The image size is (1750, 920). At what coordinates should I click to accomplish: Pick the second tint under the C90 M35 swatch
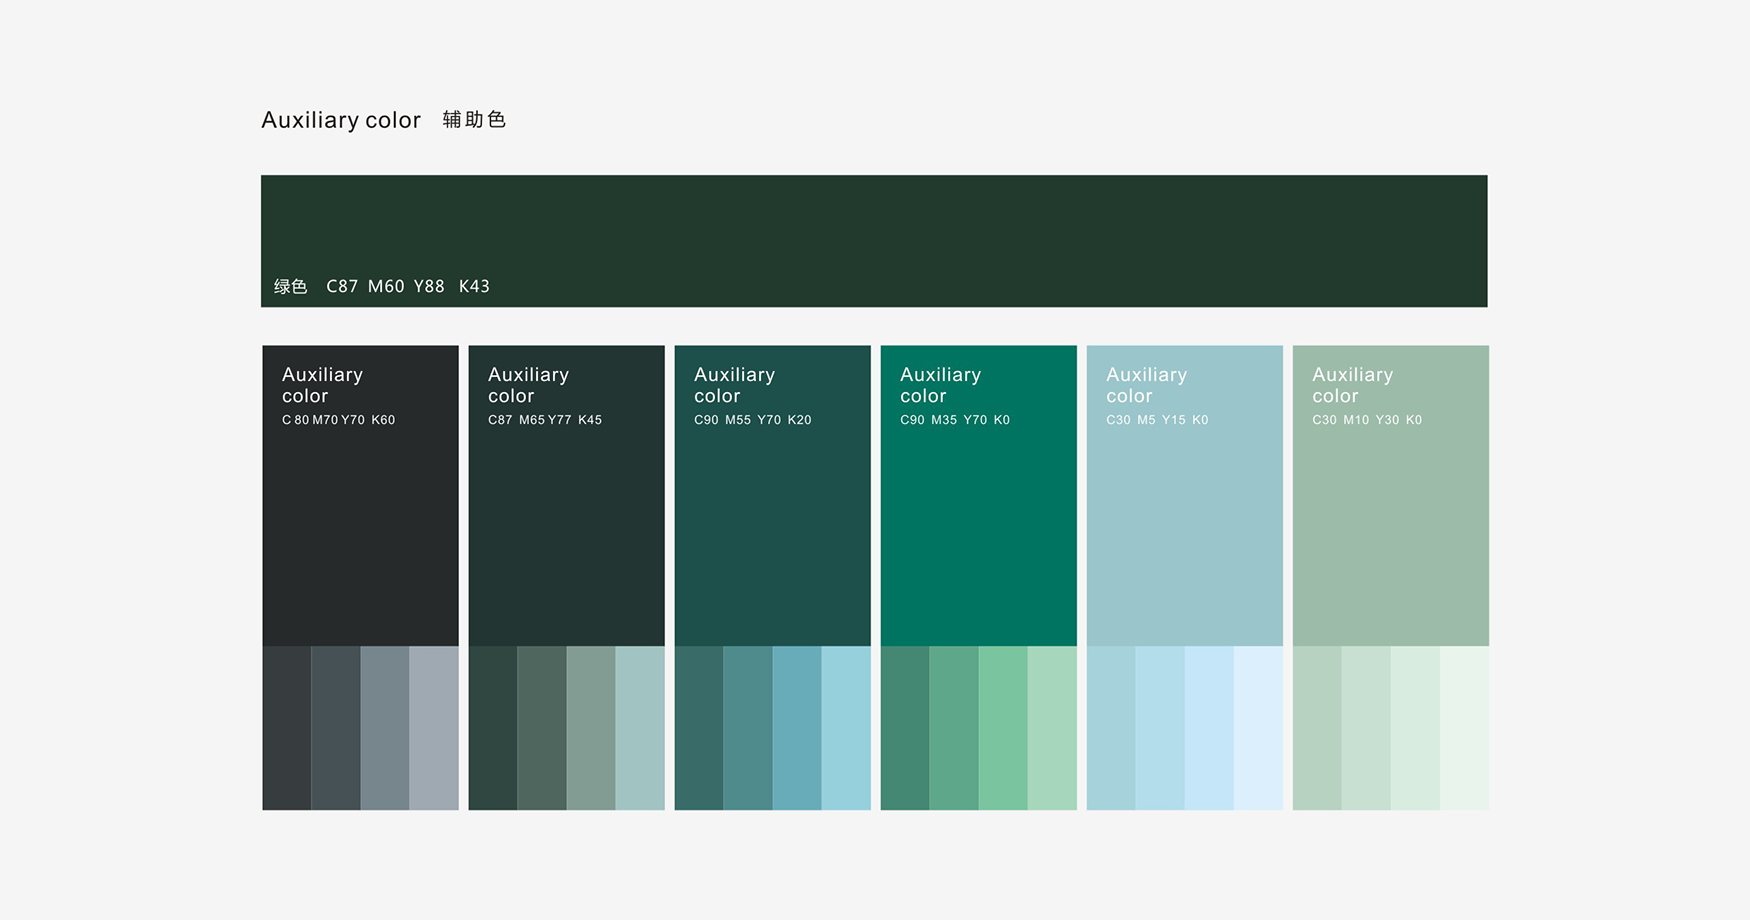click(954, 728)
